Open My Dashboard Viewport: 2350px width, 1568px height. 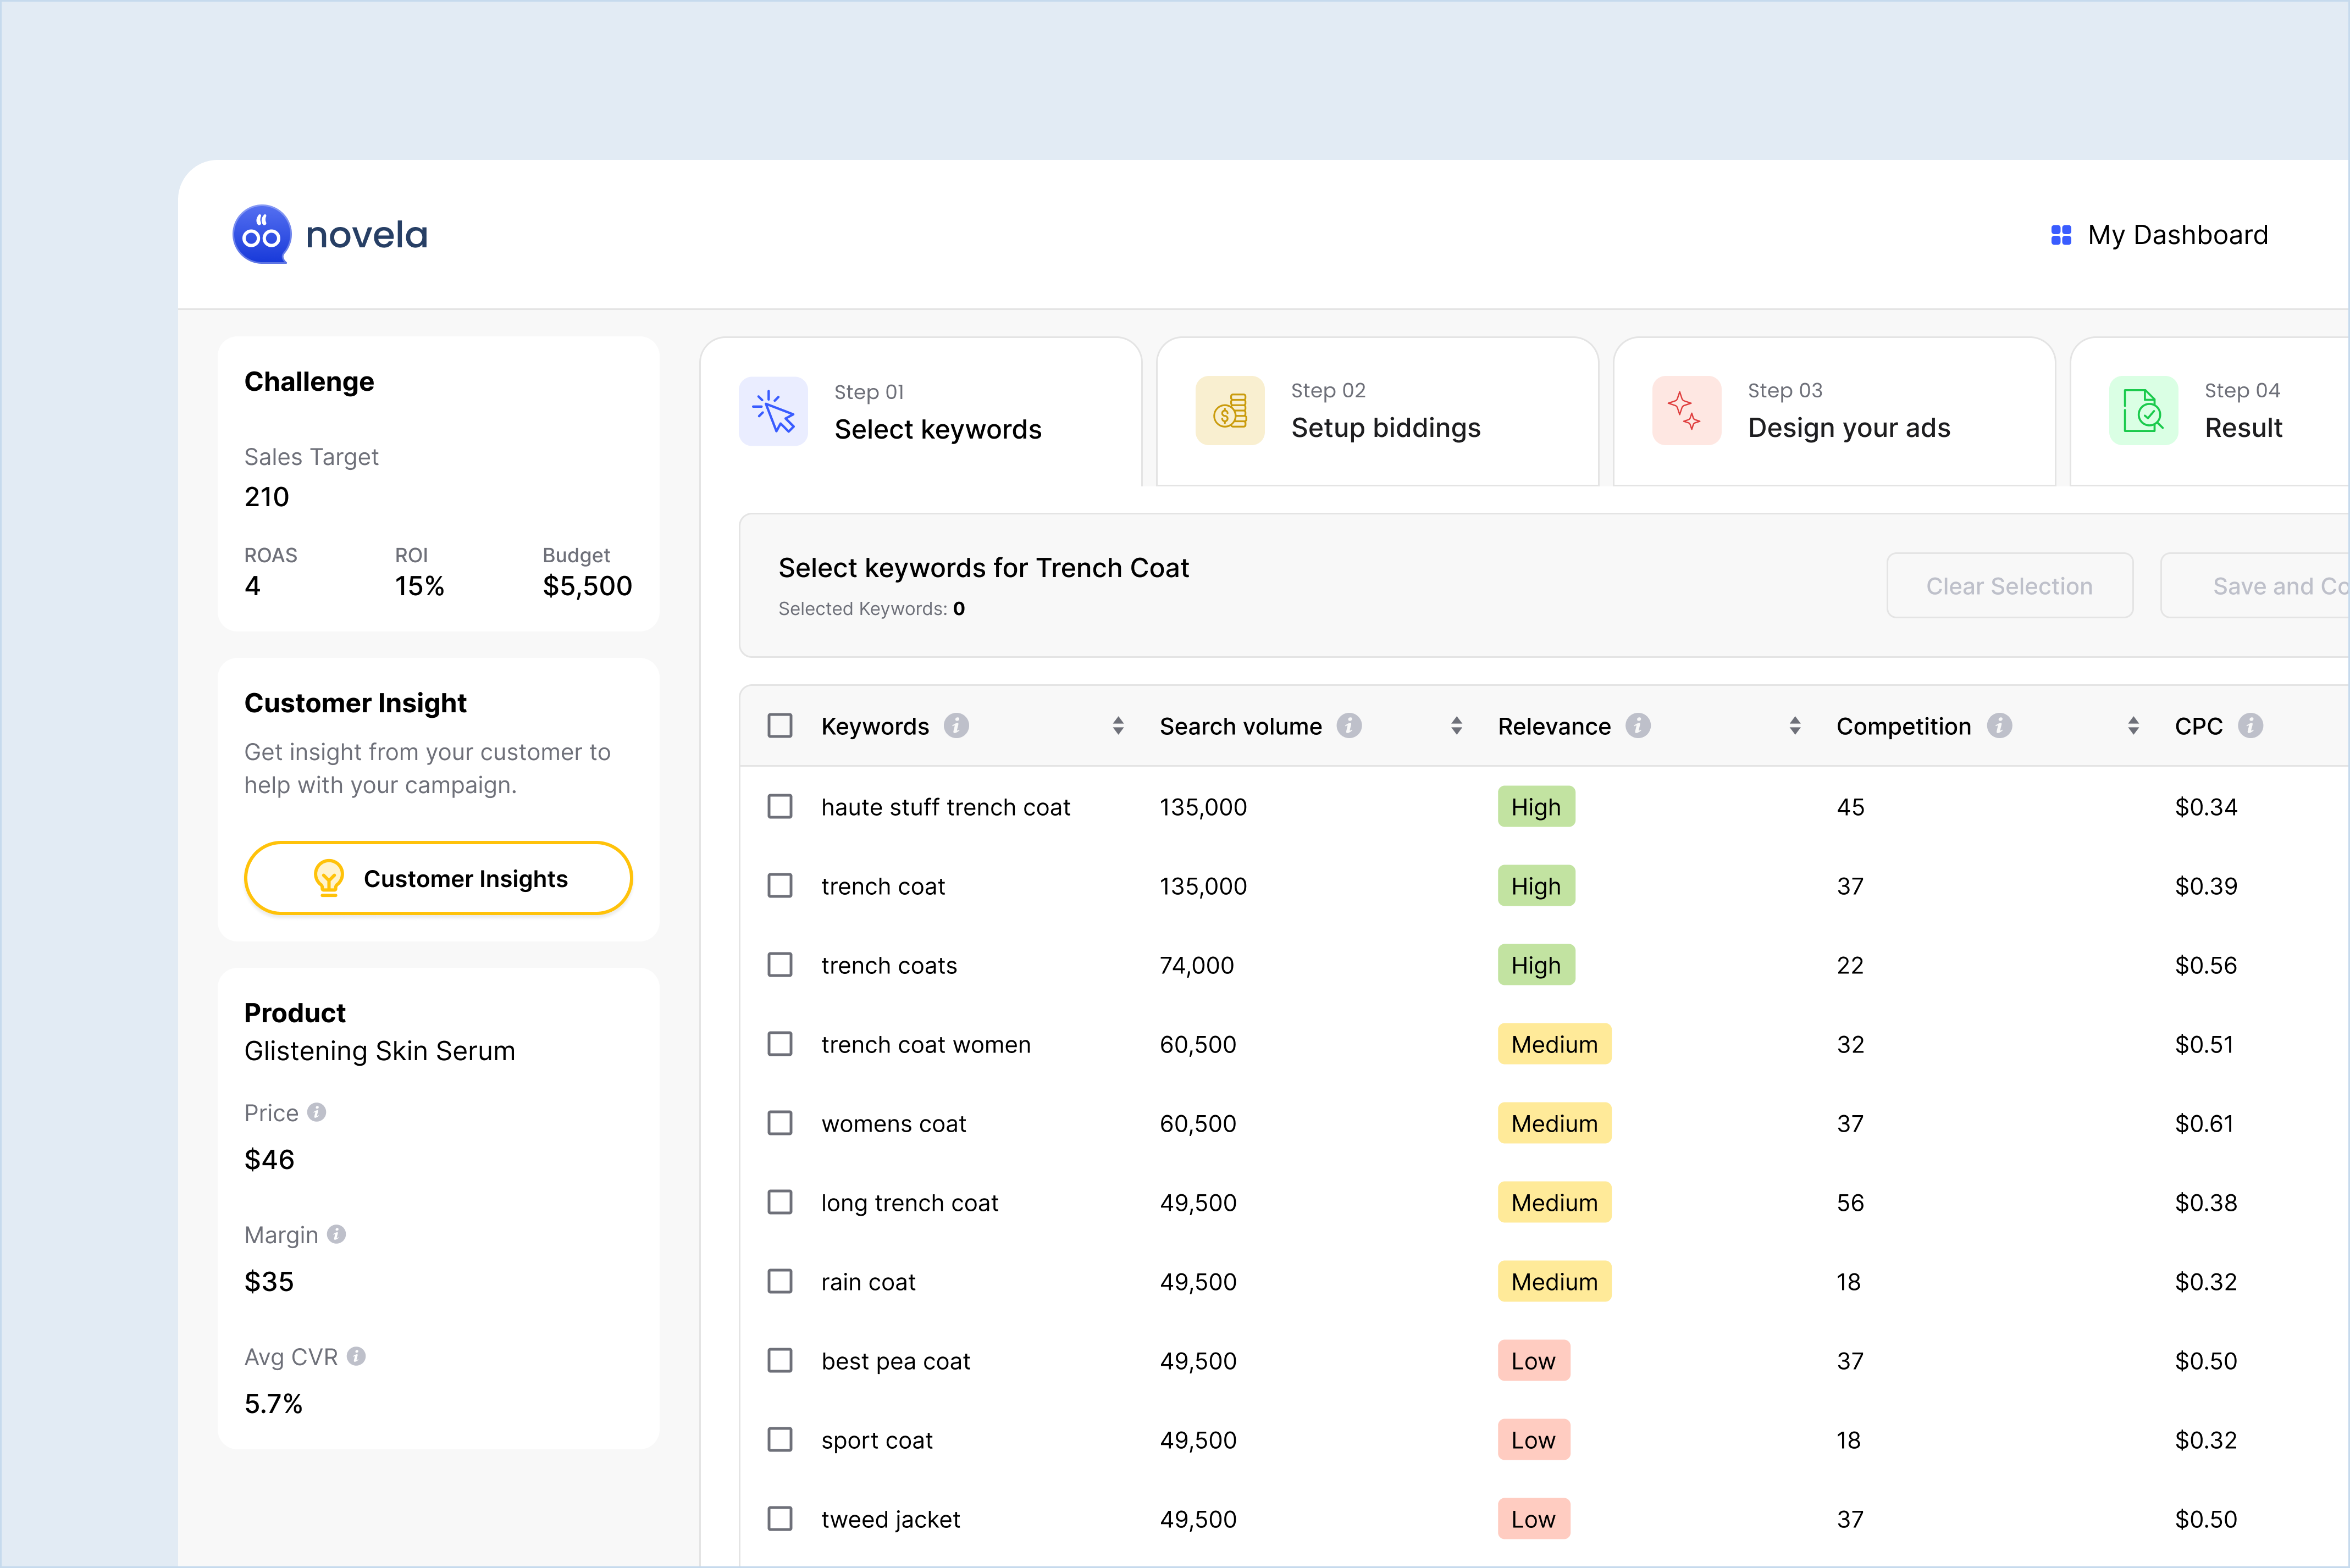[x=2159, y=235]
